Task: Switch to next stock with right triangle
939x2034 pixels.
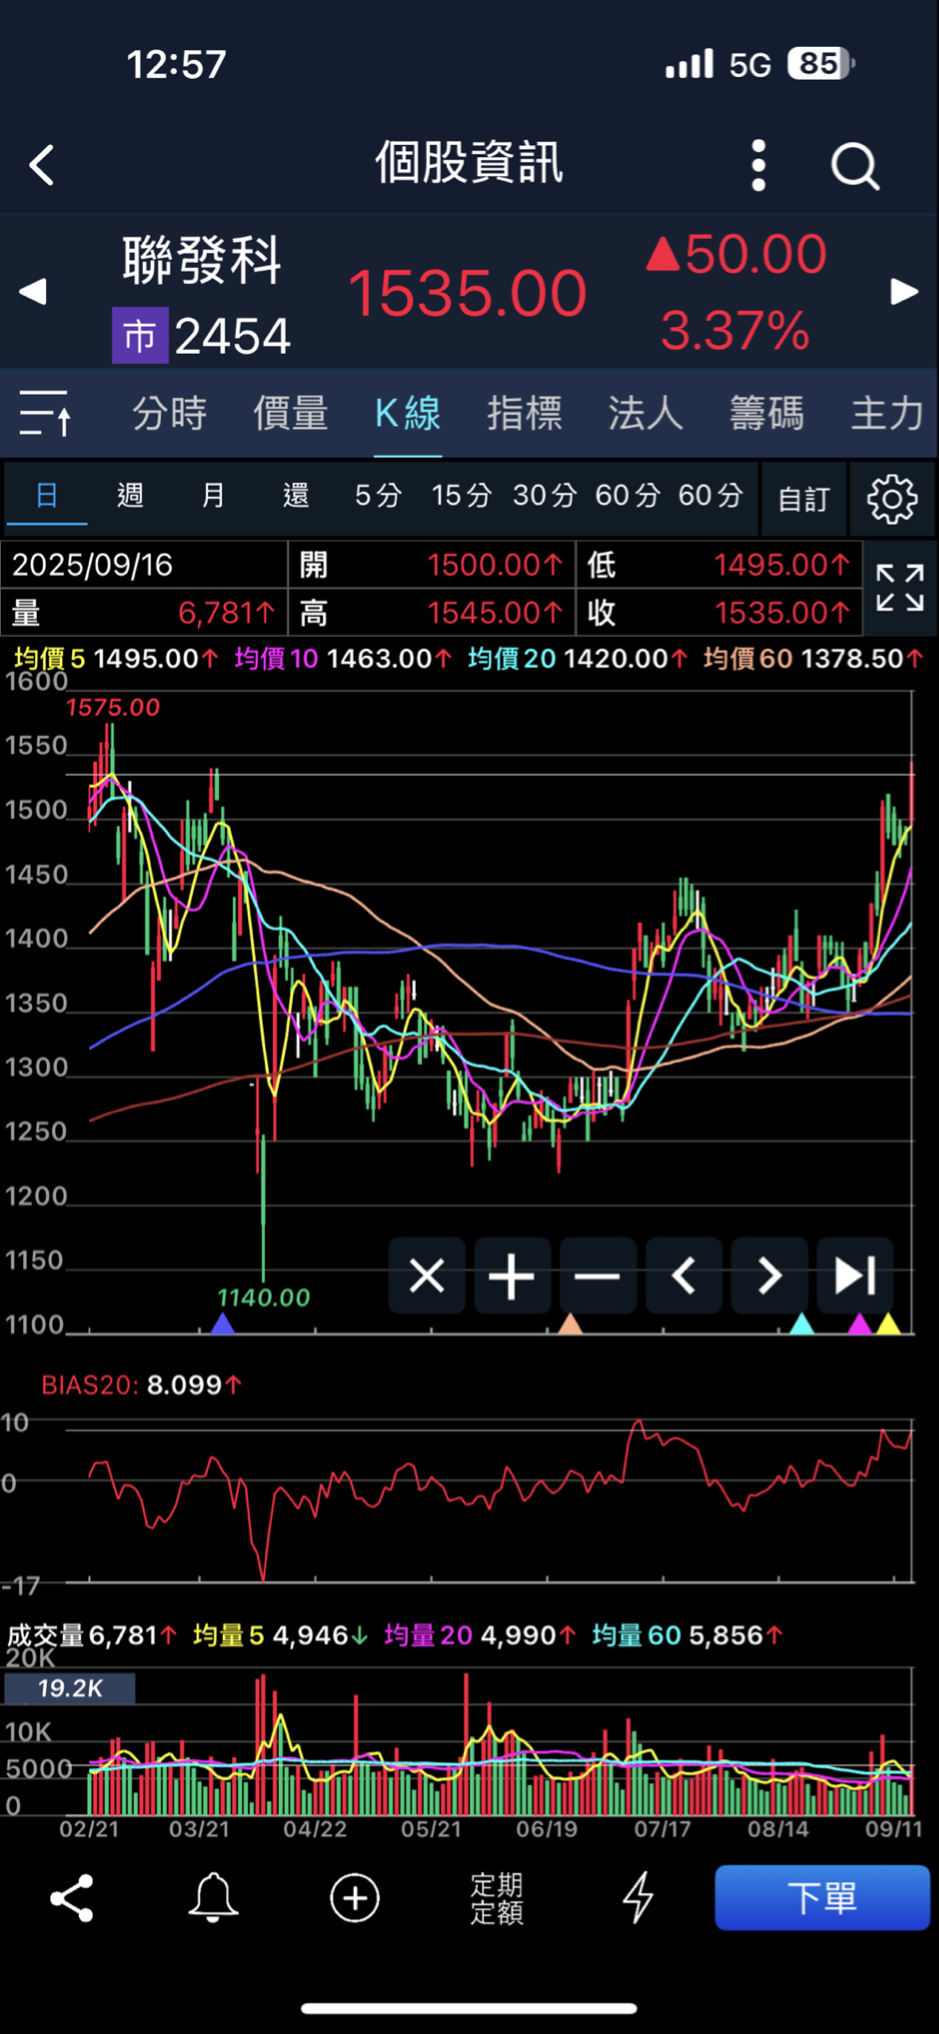Action: [x=904, y=292]
